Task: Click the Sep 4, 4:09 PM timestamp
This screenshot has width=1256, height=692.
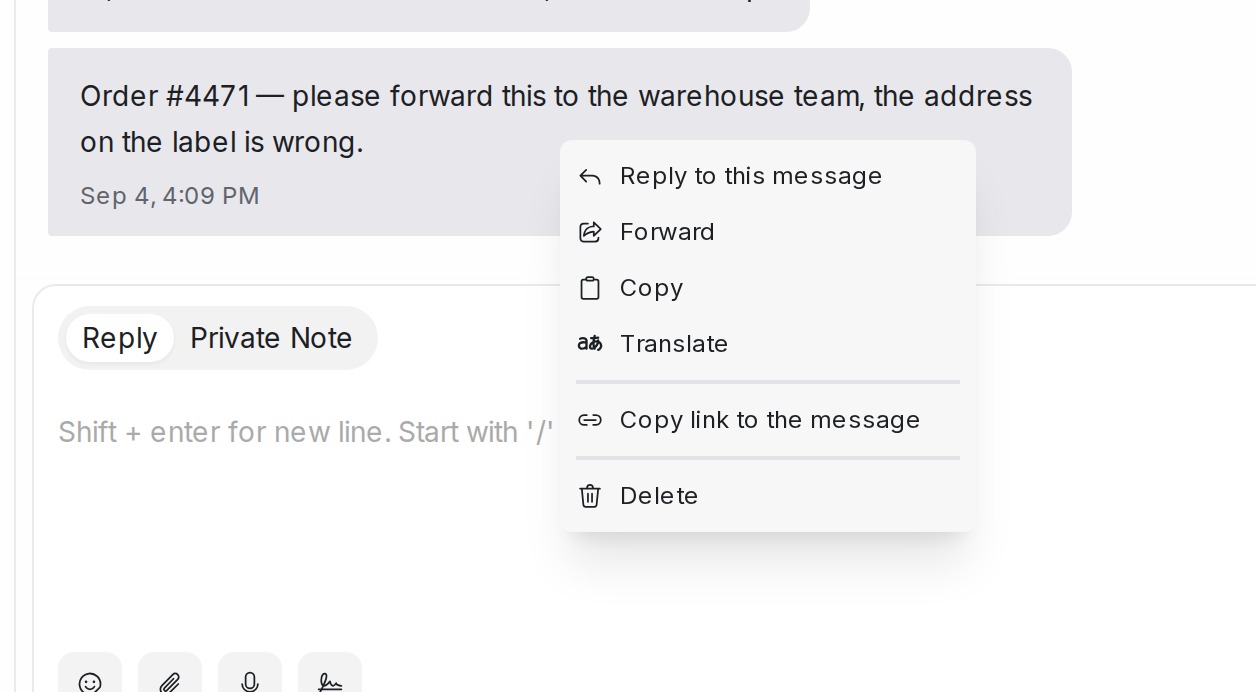Action: (x=170, y=196)
